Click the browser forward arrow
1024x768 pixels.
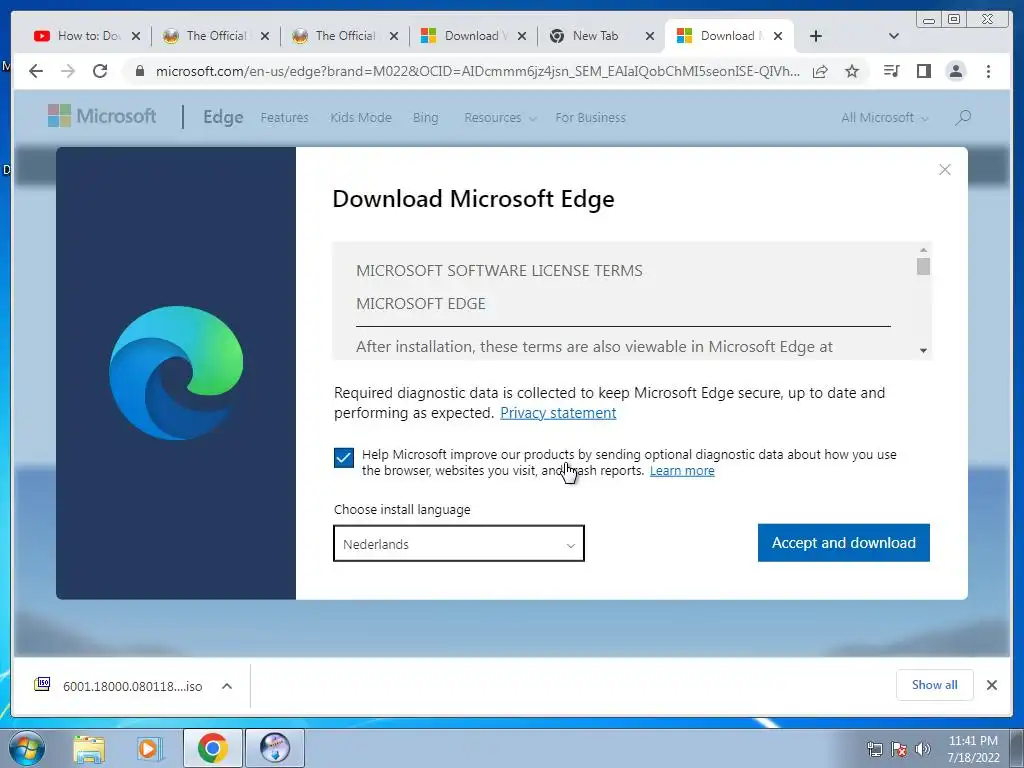point(68,71)
